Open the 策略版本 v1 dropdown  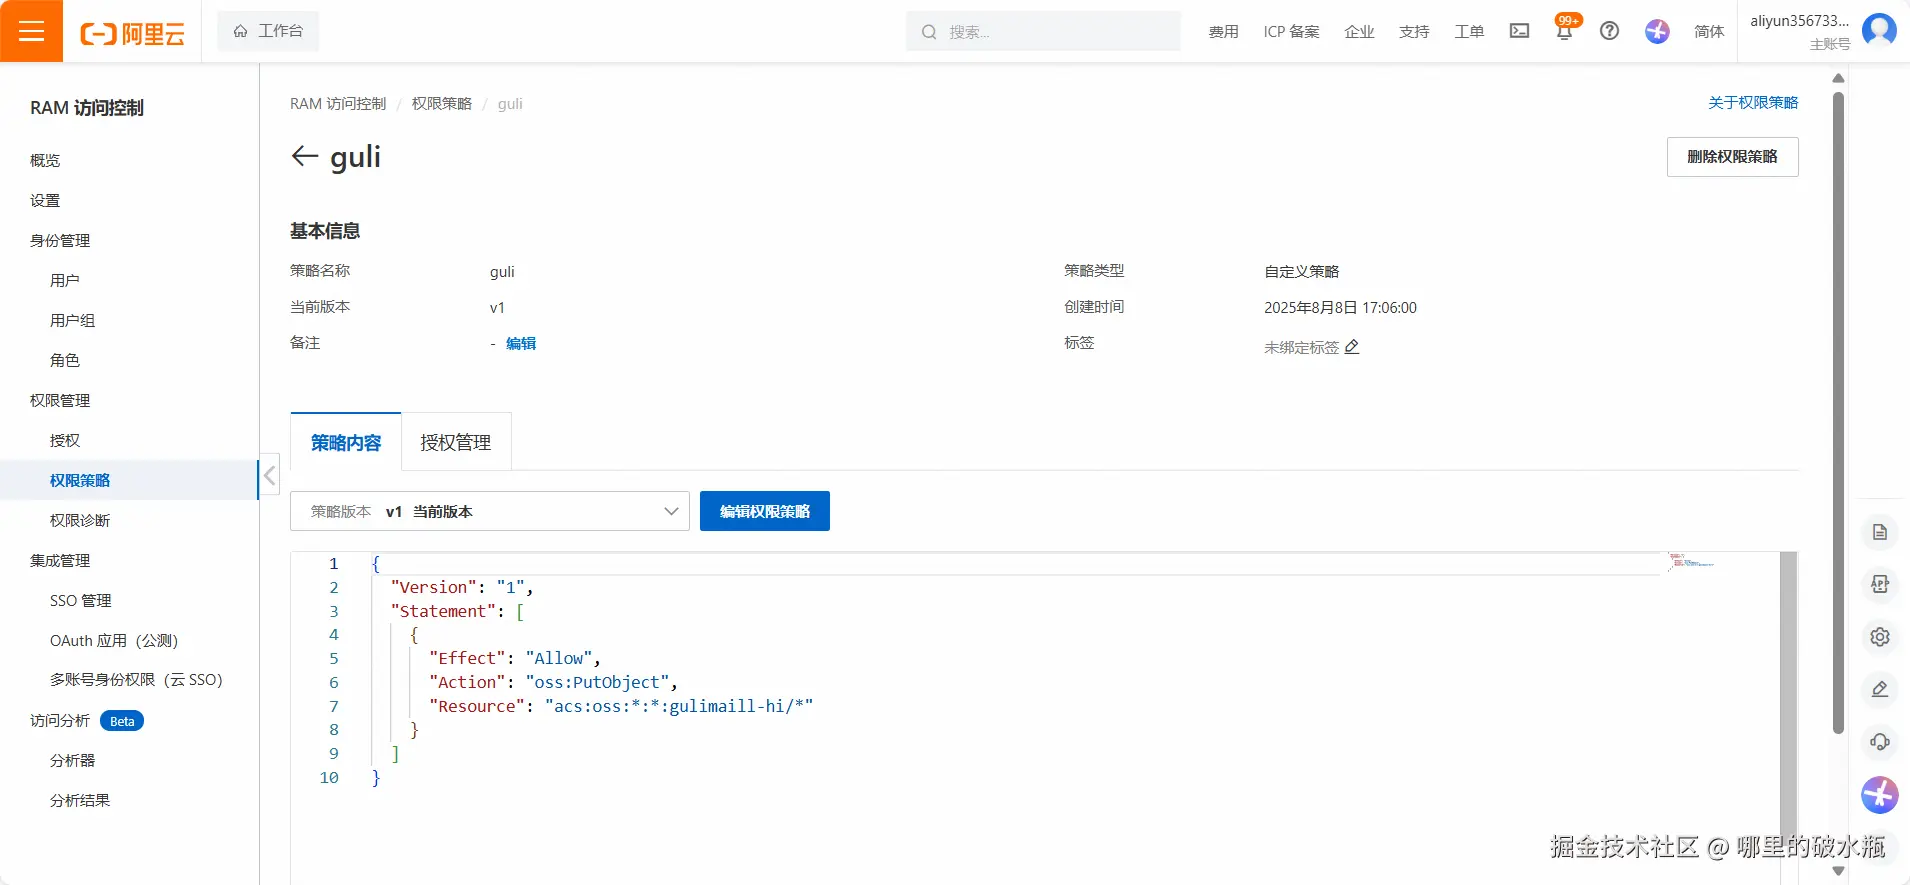coord(490,511)
